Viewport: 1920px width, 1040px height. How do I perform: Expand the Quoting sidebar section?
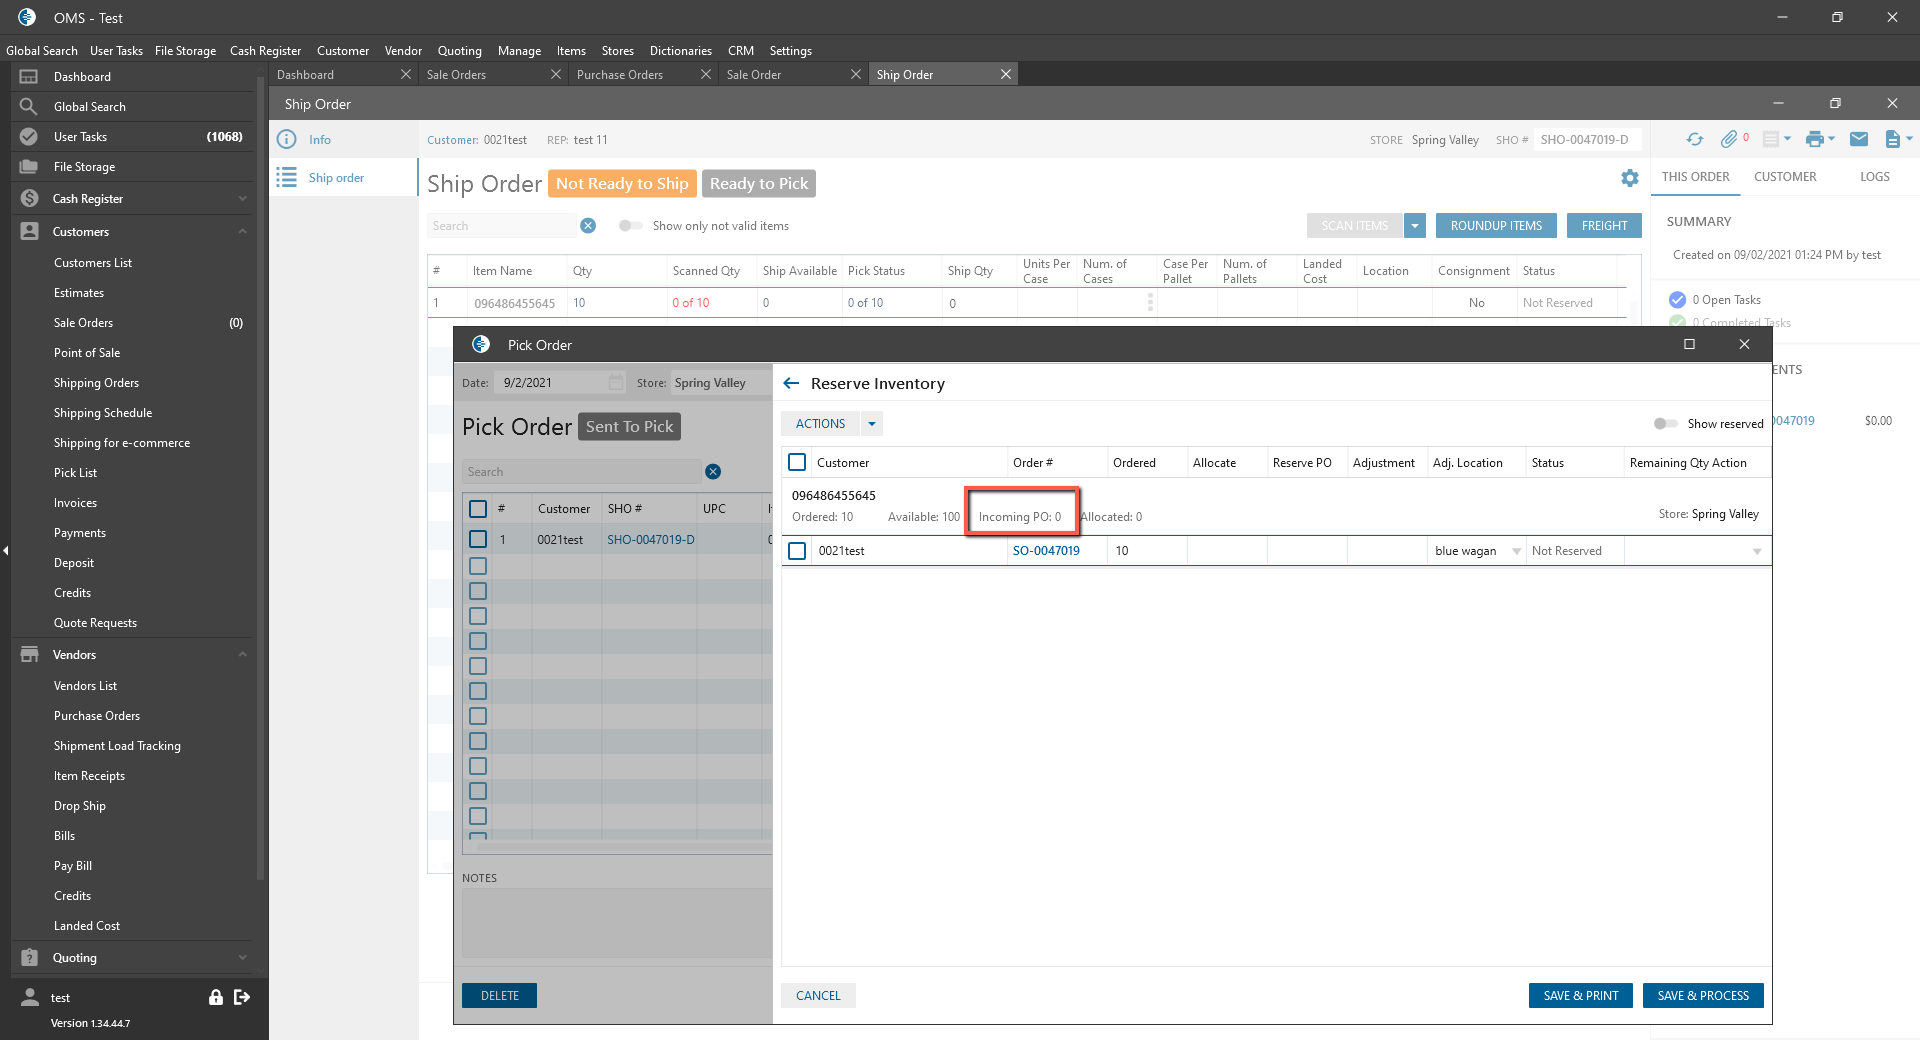(x=243, y=958)
